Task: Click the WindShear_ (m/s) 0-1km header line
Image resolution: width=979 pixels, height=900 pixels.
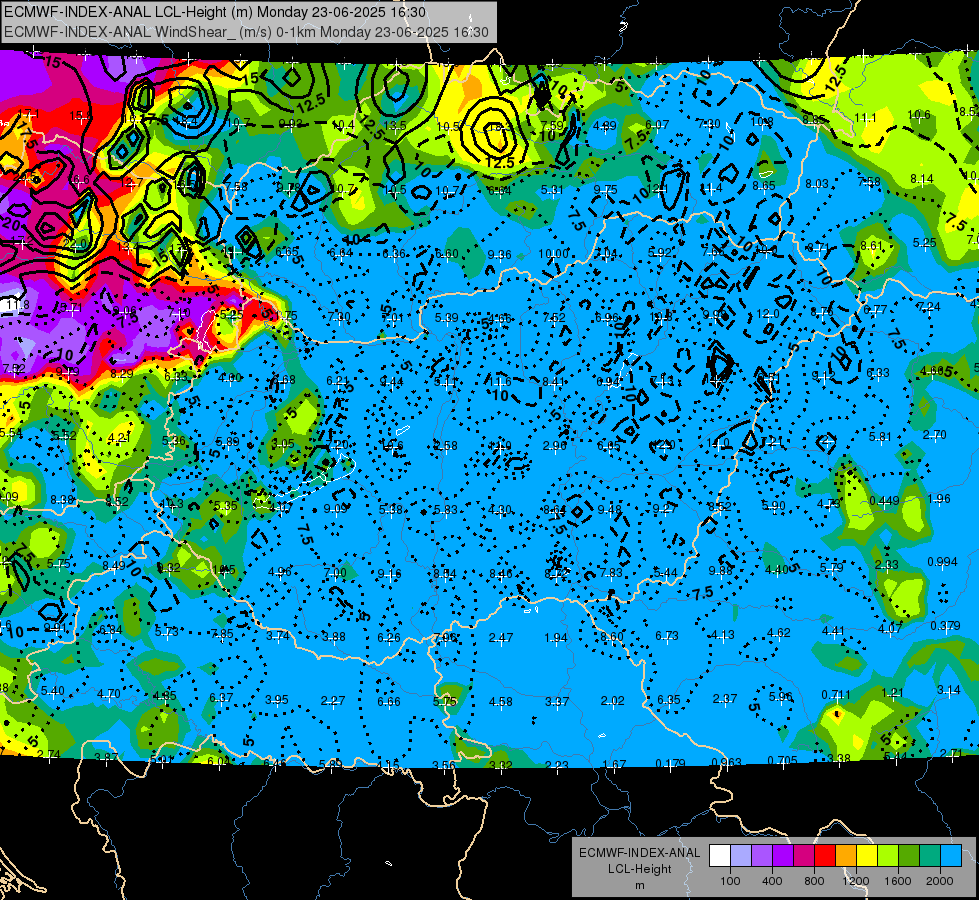Action: (x=246, y=32)
